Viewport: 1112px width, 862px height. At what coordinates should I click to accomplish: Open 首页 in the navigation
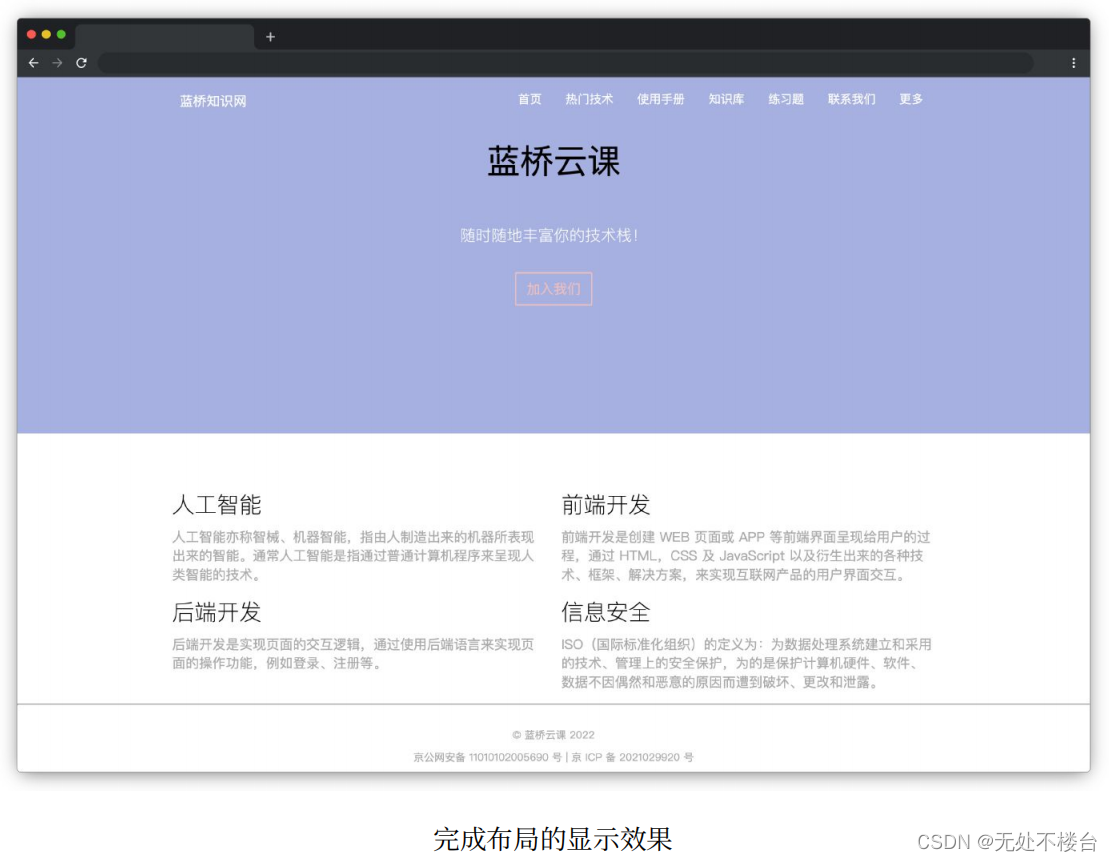click(530, 99)
